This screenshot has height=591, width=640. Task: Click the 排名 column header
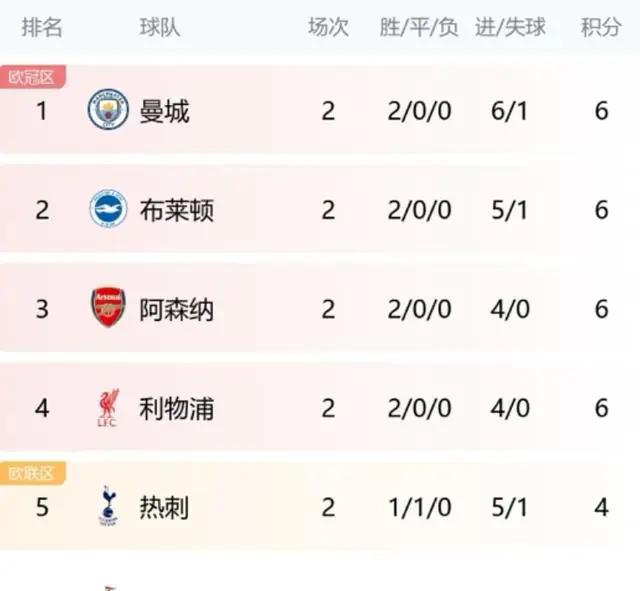click(42, 27)
